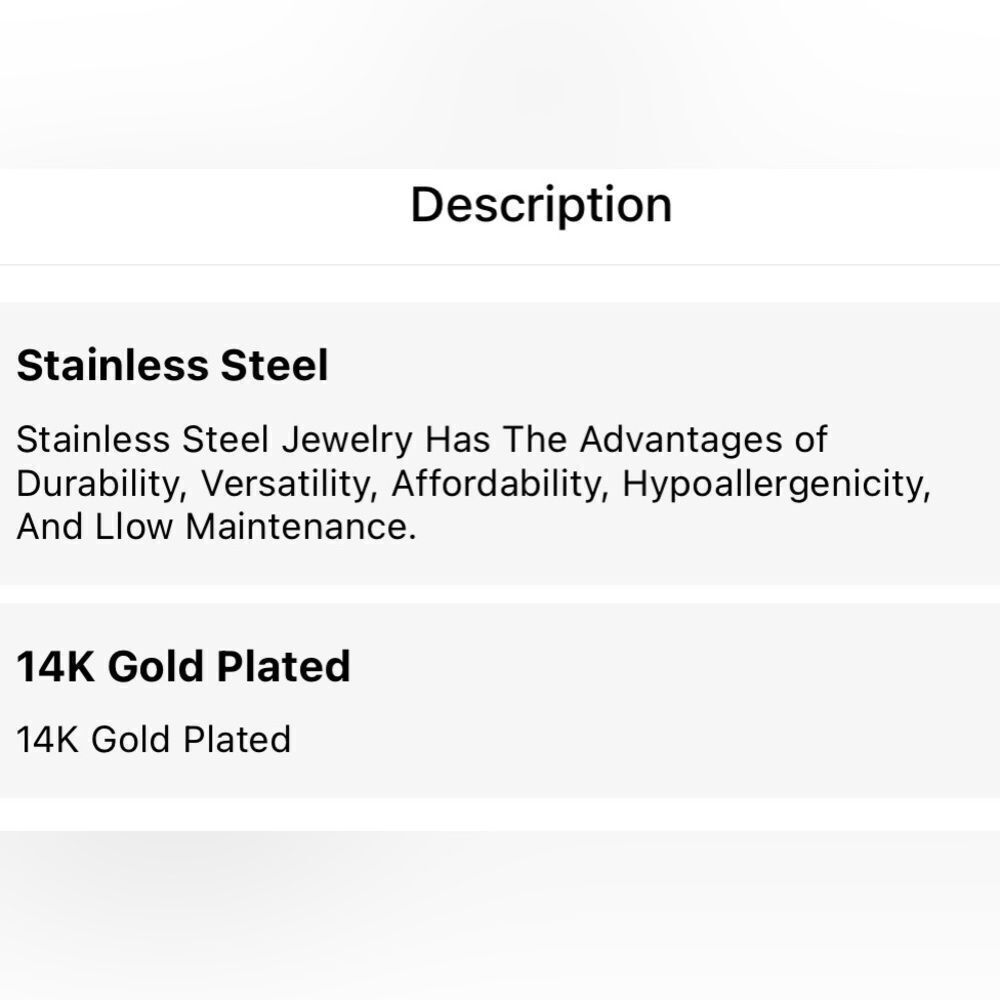1000x1000 pixels.
Task: Tap the blank area right of 14K Gold Plated heading
Action: (x=675, y=666)
